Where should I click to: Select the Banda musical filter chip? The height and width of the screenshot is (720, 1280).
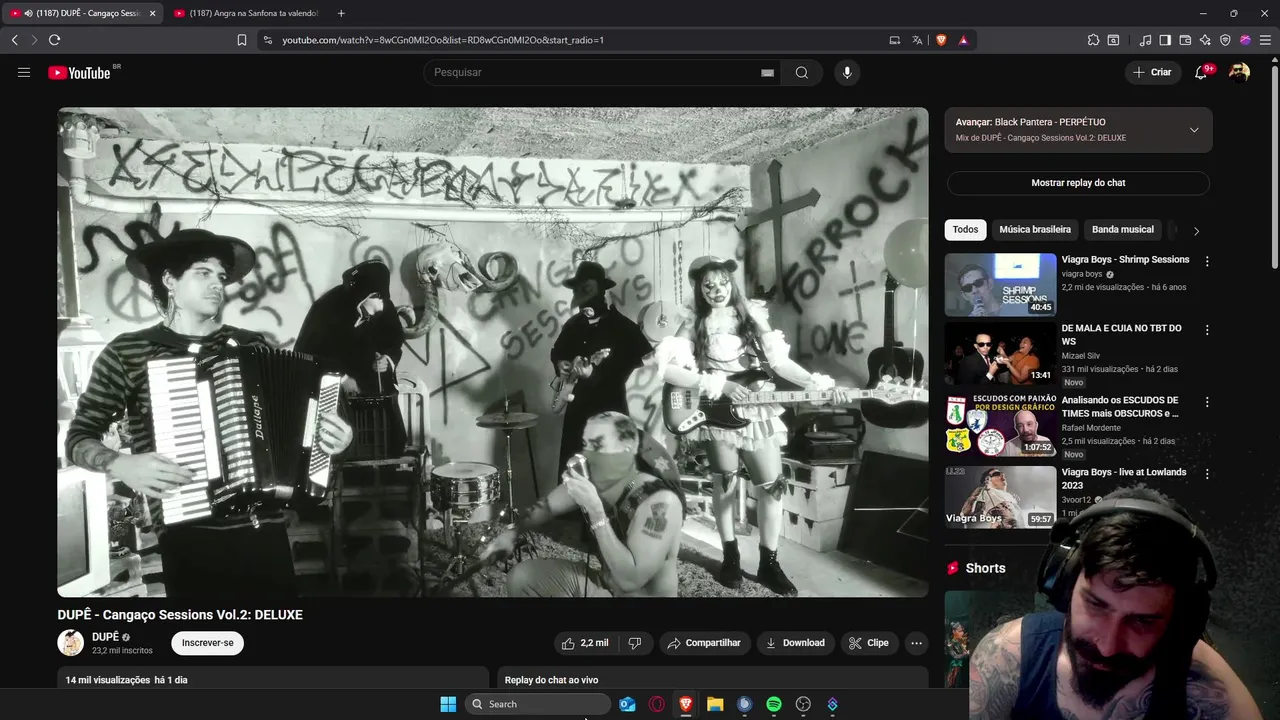tap(1123, 230)
